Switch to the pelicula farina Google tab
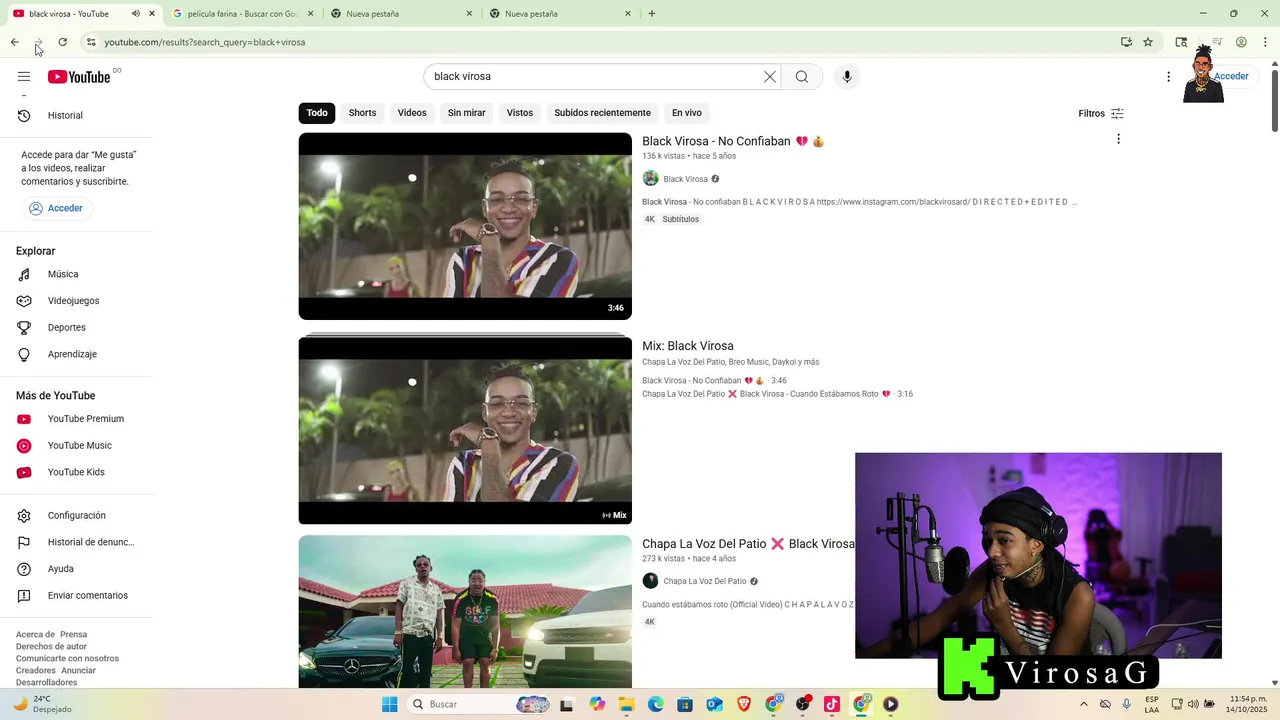Viewport: 1280px width, 720px height. click(x=242, y=14)
